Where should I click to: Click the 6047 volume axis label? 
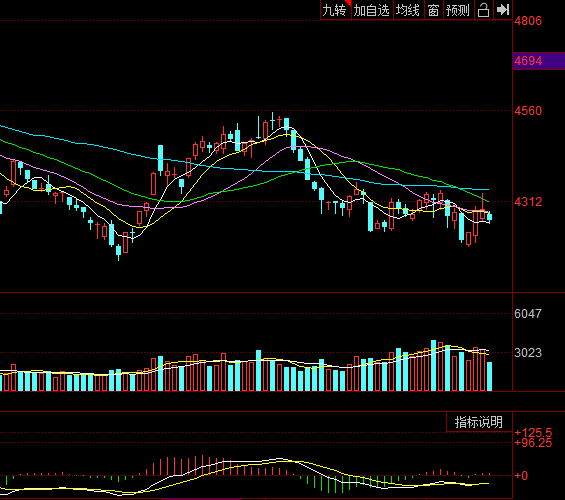pyautogui.click(x=528, y=314)
